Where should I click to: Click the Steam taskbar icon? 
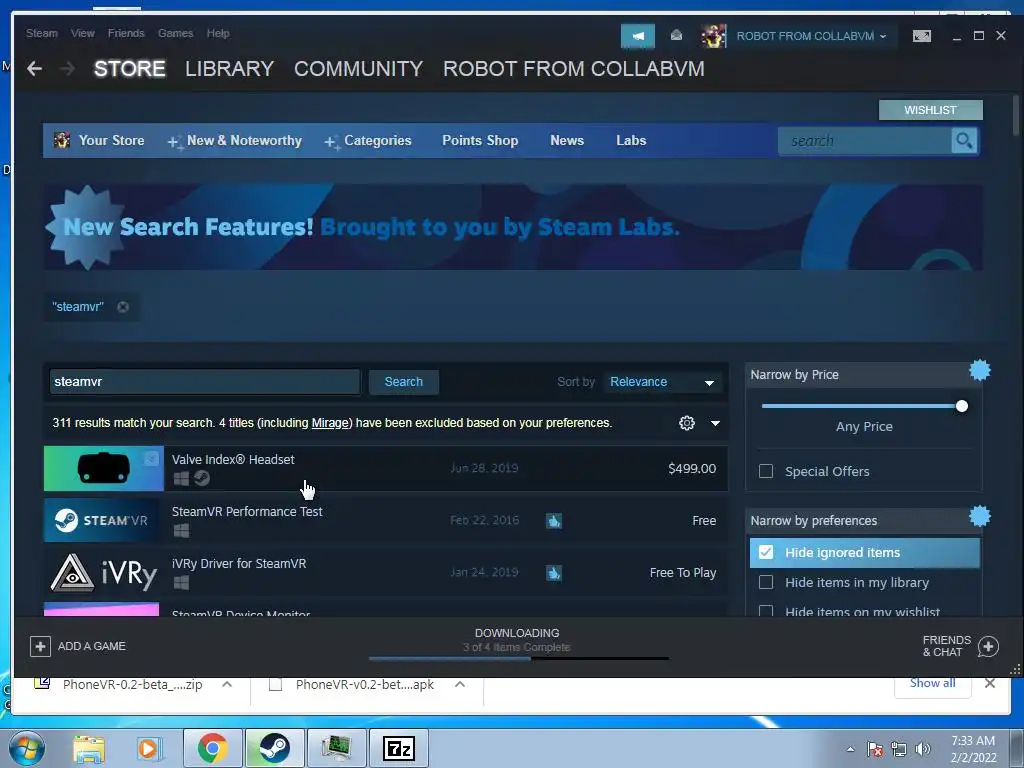(x=274, y=748)
